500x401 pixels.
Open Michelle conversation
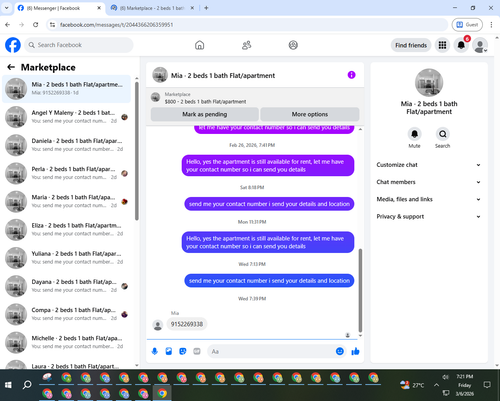point(66,342)
